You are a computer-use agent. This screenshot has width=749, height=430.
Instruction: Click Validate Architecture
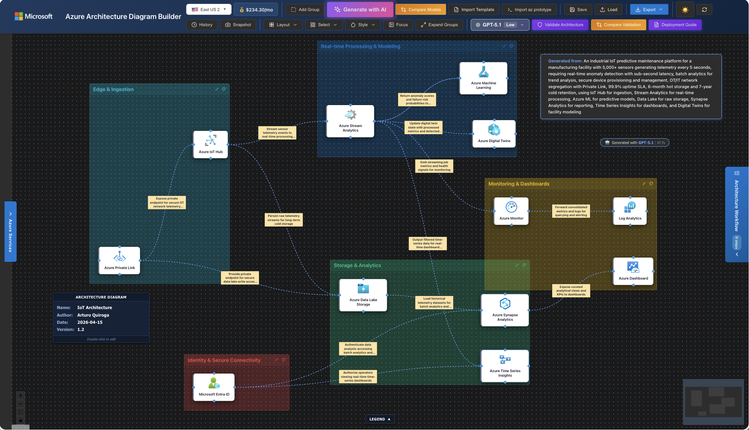click(x=560, y=25)
